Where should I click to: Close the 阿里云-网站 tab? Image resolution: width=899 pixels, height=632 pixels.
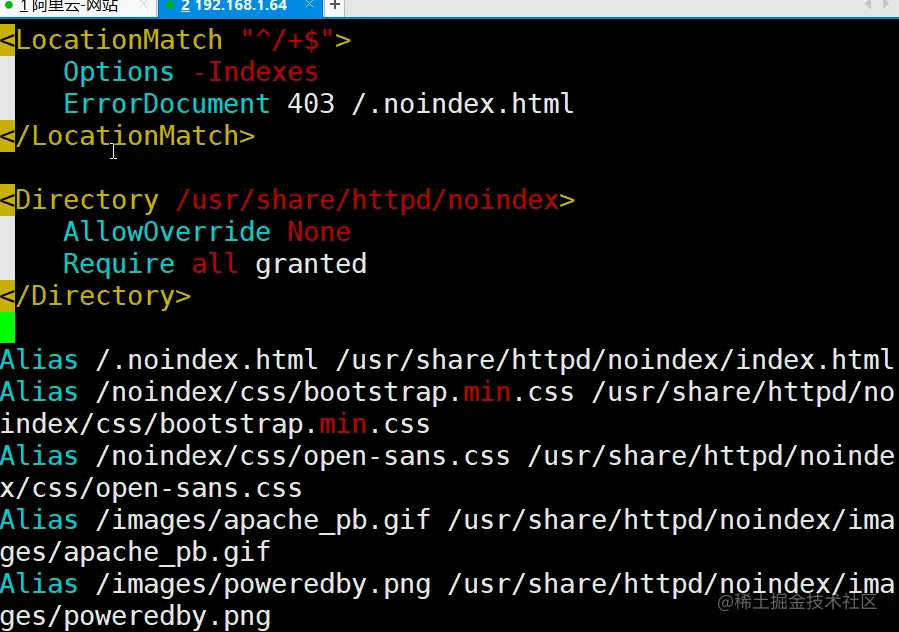tap(143, 5)
